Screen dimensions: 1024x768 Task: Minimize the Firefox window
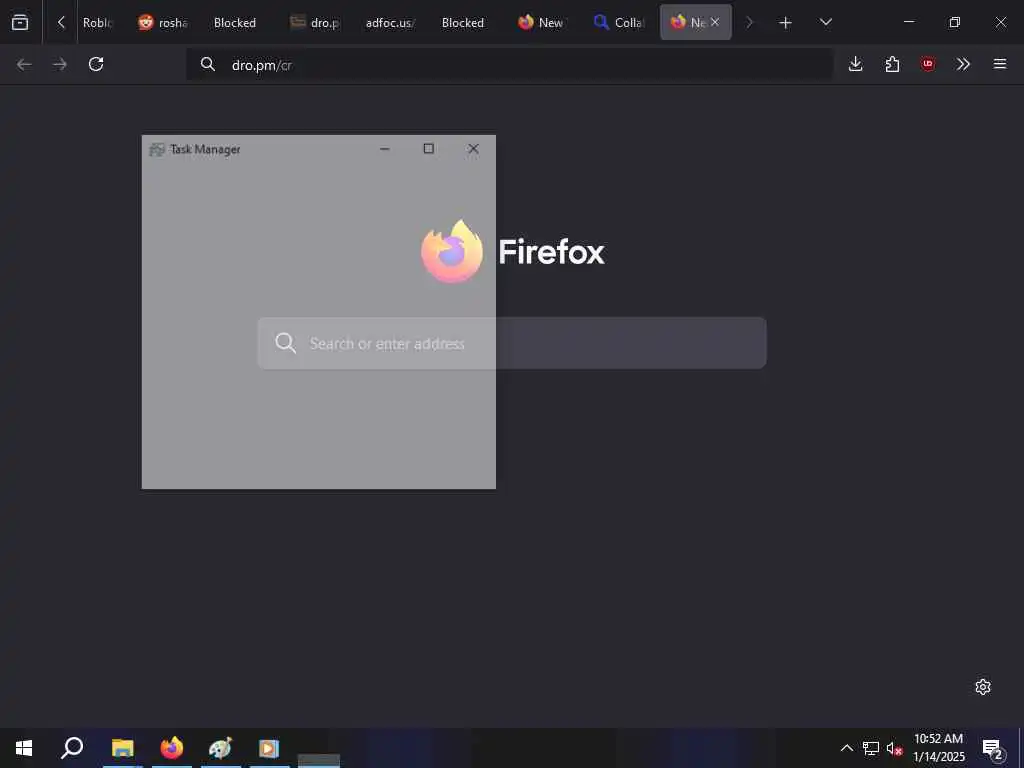(x=909, y=22)
